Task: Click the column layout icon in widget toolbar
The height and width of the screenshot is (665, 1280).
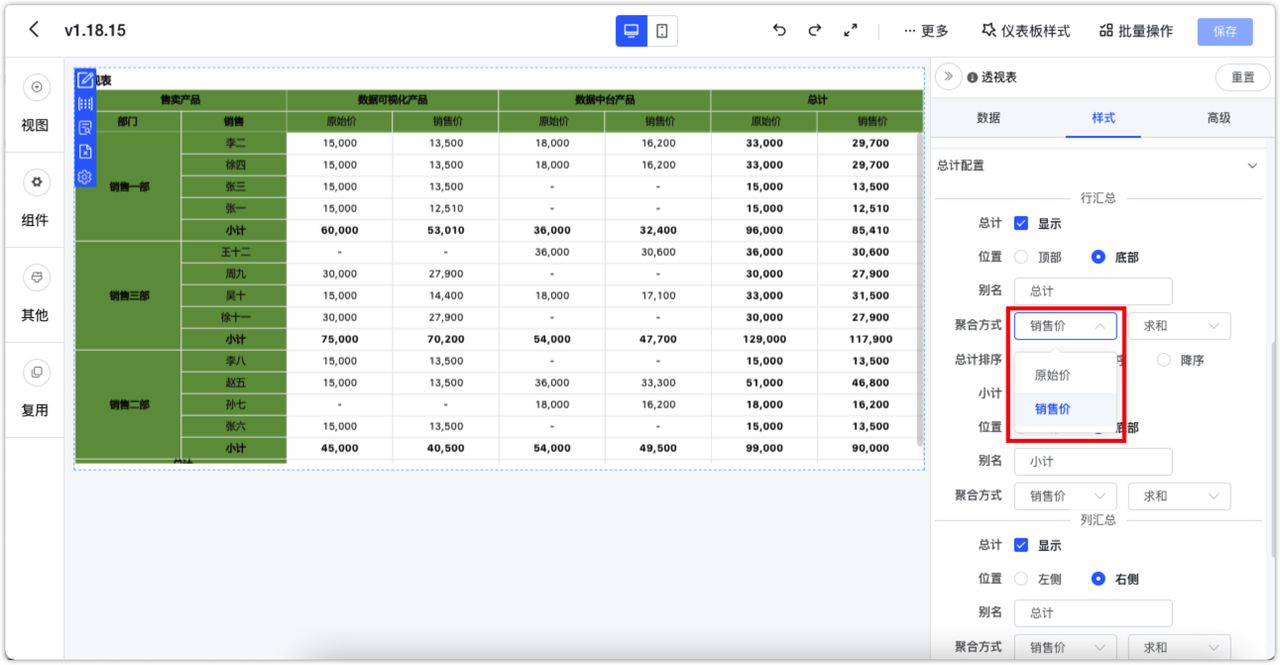Action: pos(85,104)
